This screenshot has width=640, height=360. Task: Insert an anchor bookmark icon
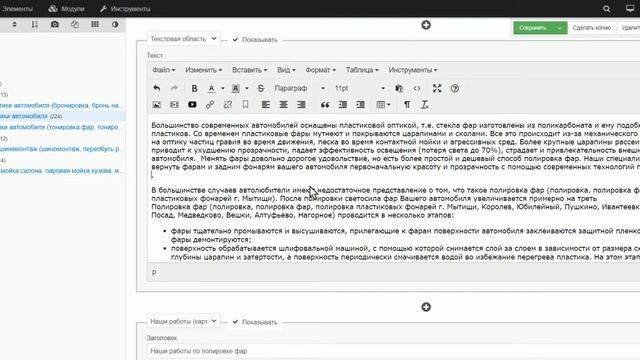pyautogui.click(x=245, y=105)
